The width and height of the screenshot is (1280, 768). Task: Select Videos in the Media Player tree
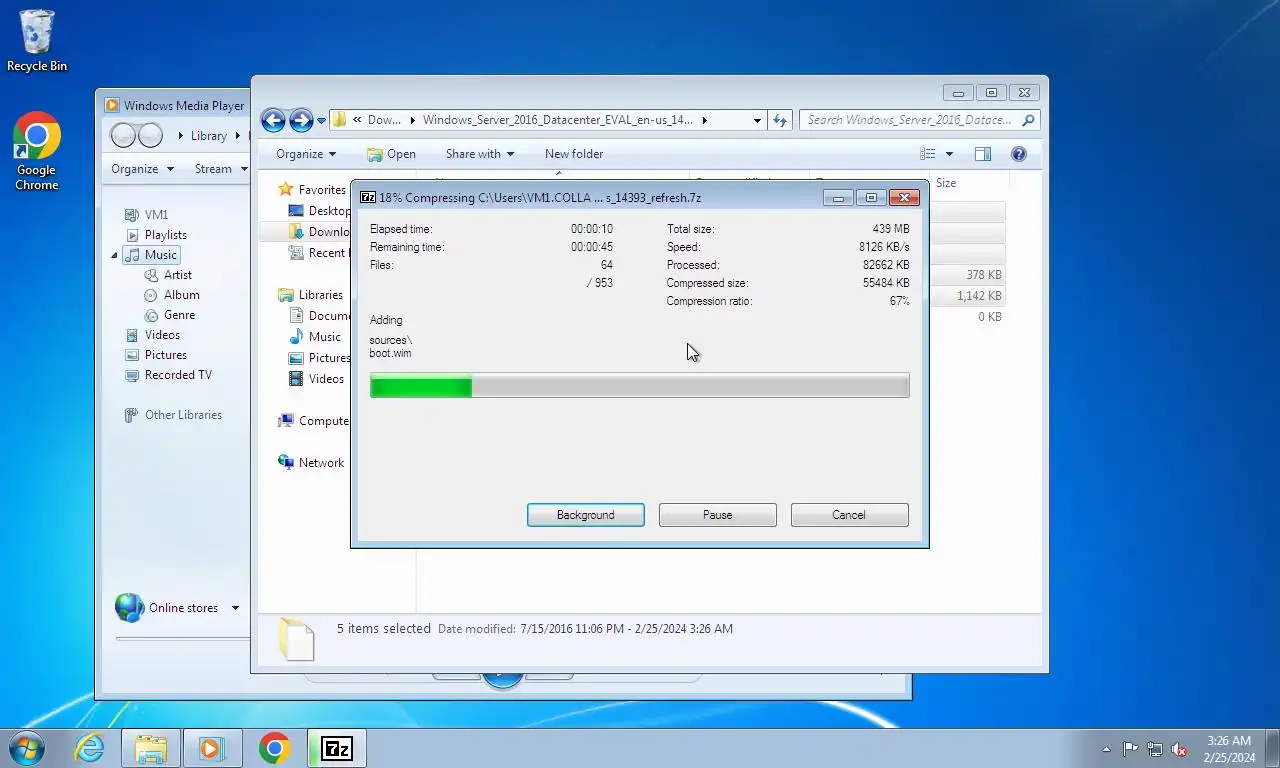[152, 335]
